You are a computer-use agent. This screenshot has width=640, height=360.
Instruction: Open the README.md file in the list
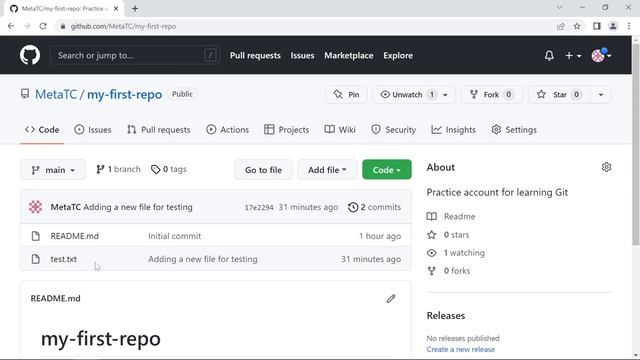click(x=74, y=236)
